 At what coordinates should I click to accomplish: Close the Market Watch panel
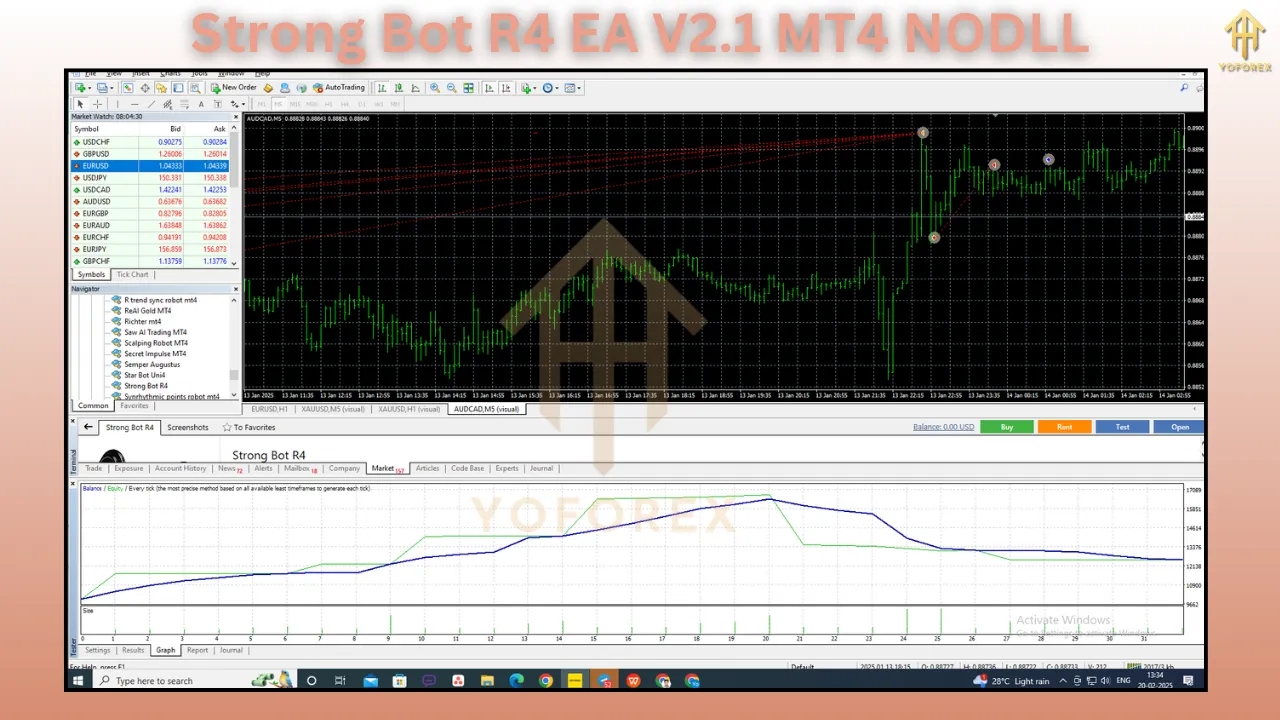tap(236, 117)
